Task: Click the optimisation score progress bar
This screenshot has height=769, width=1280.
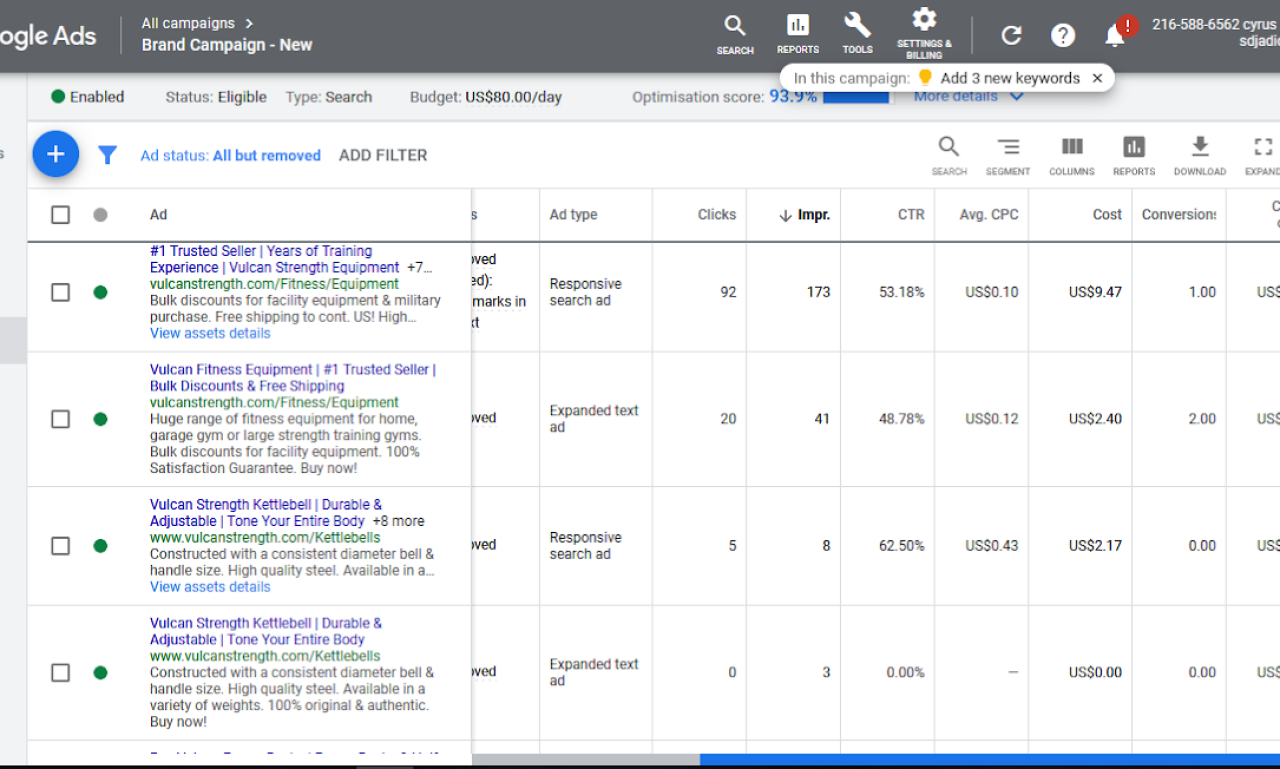Action: (x=856, y=97)
